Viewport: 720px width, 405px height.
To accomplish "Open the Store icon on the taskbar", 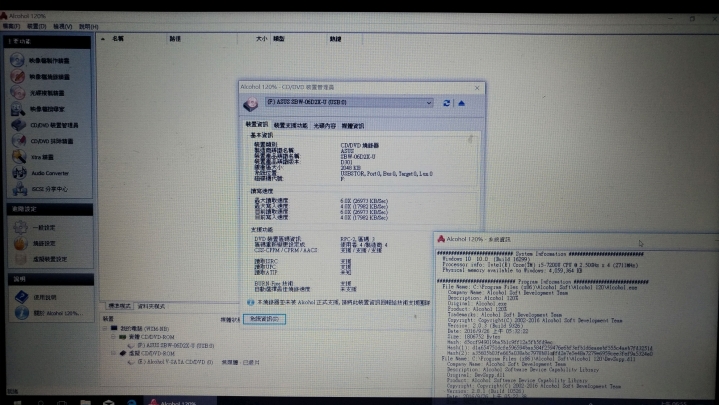I will click(x=108, y=402).
